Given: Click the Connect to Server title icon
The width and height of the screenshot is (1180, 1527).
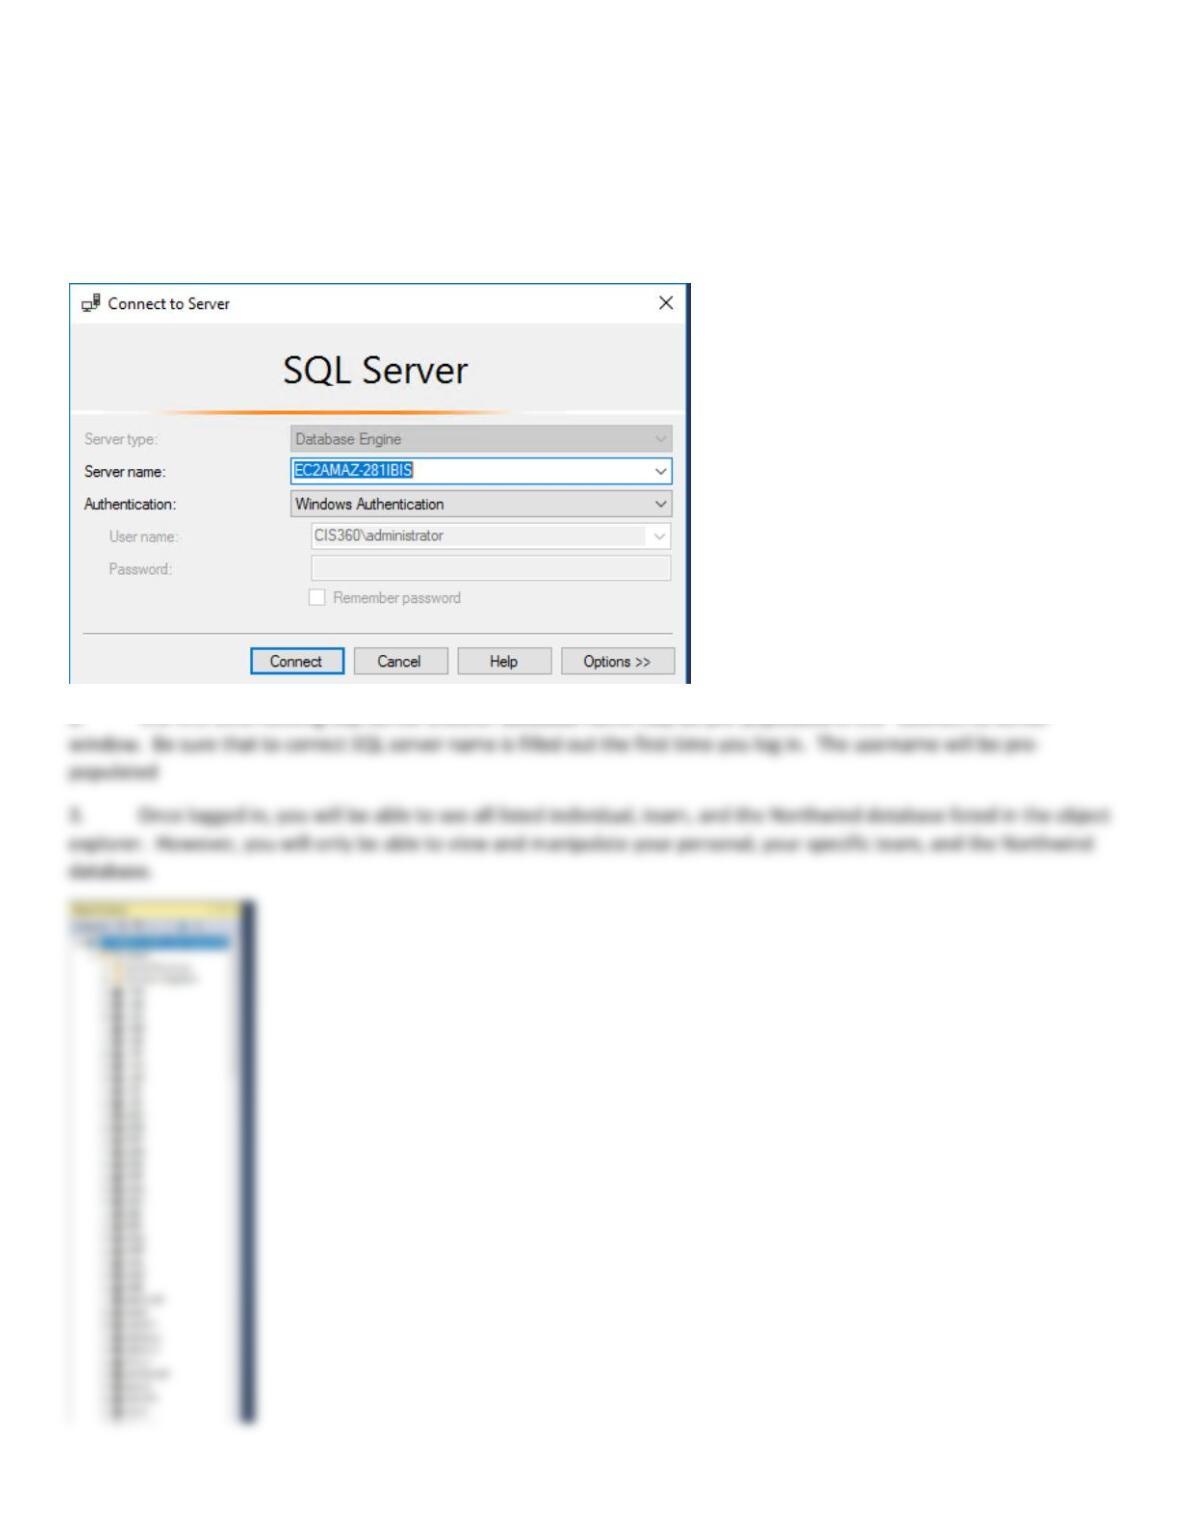Looking at the screenshot, I should tap(91, 303).
